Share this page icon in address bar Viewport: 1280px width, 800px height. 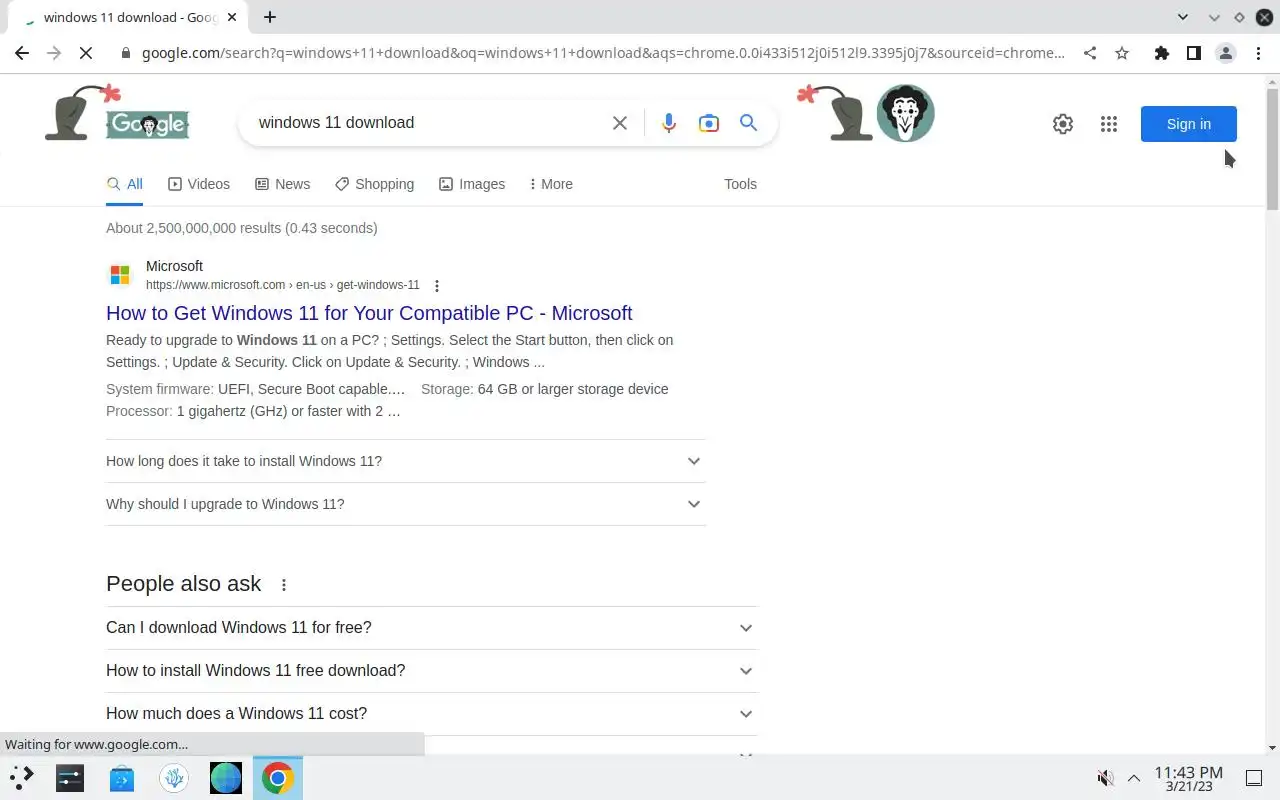tap(1090, 53)
